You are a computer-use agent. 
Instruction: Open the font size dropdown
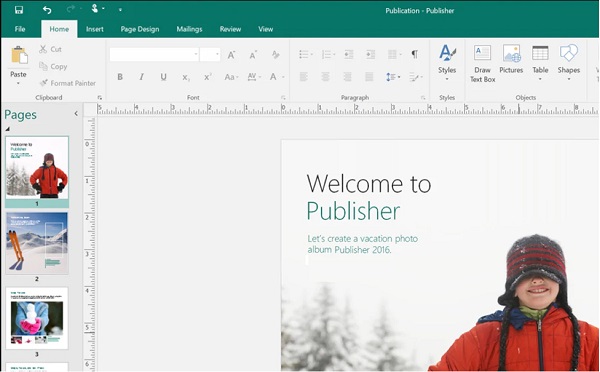[x=217, y=54]
